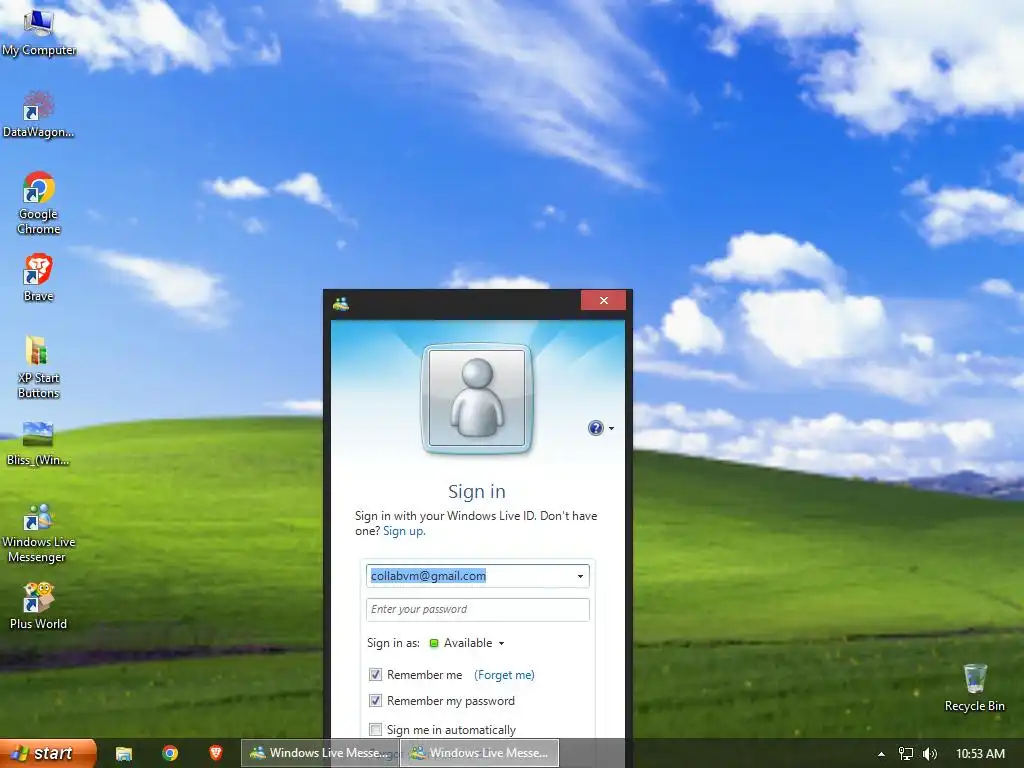Open the Available status dropdown
Image resolution: width=1024 pixels, height=768 pixels.
[467, 643]
